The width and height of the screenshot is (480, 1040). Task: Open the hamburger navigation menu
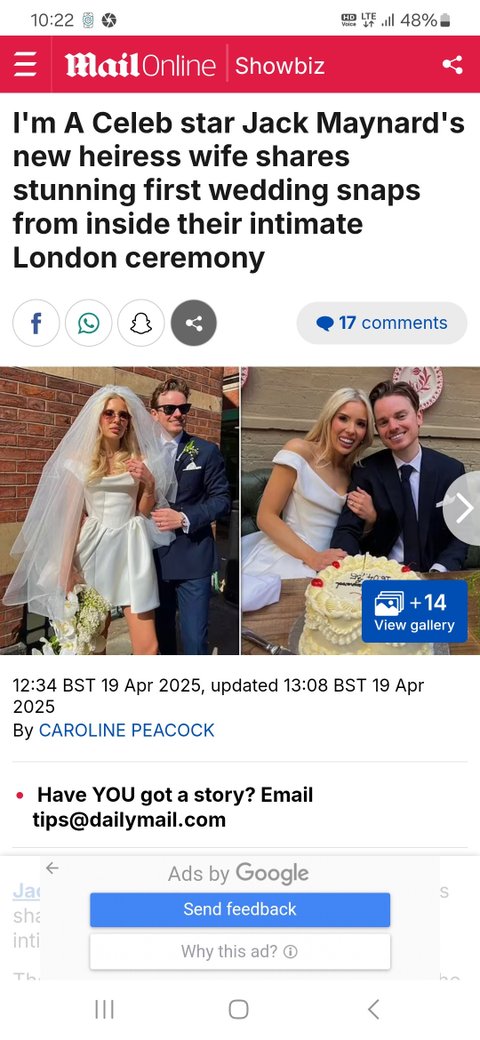(25, 65)
